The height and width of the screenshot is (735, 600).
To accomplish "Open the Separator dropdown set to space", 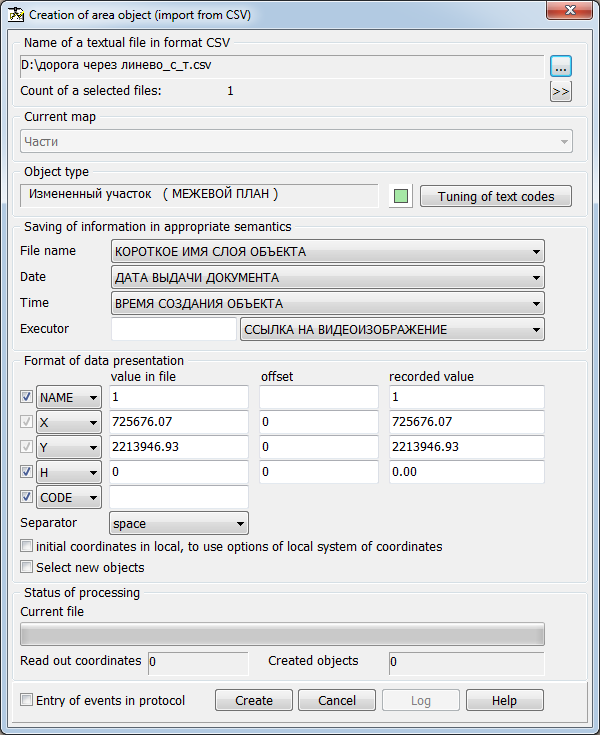I will click(x=179, y=523).
